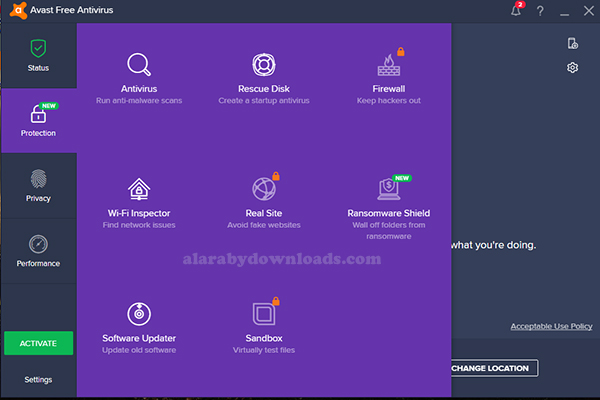
Task: Click 'Update old software' text
Action: 139,350
